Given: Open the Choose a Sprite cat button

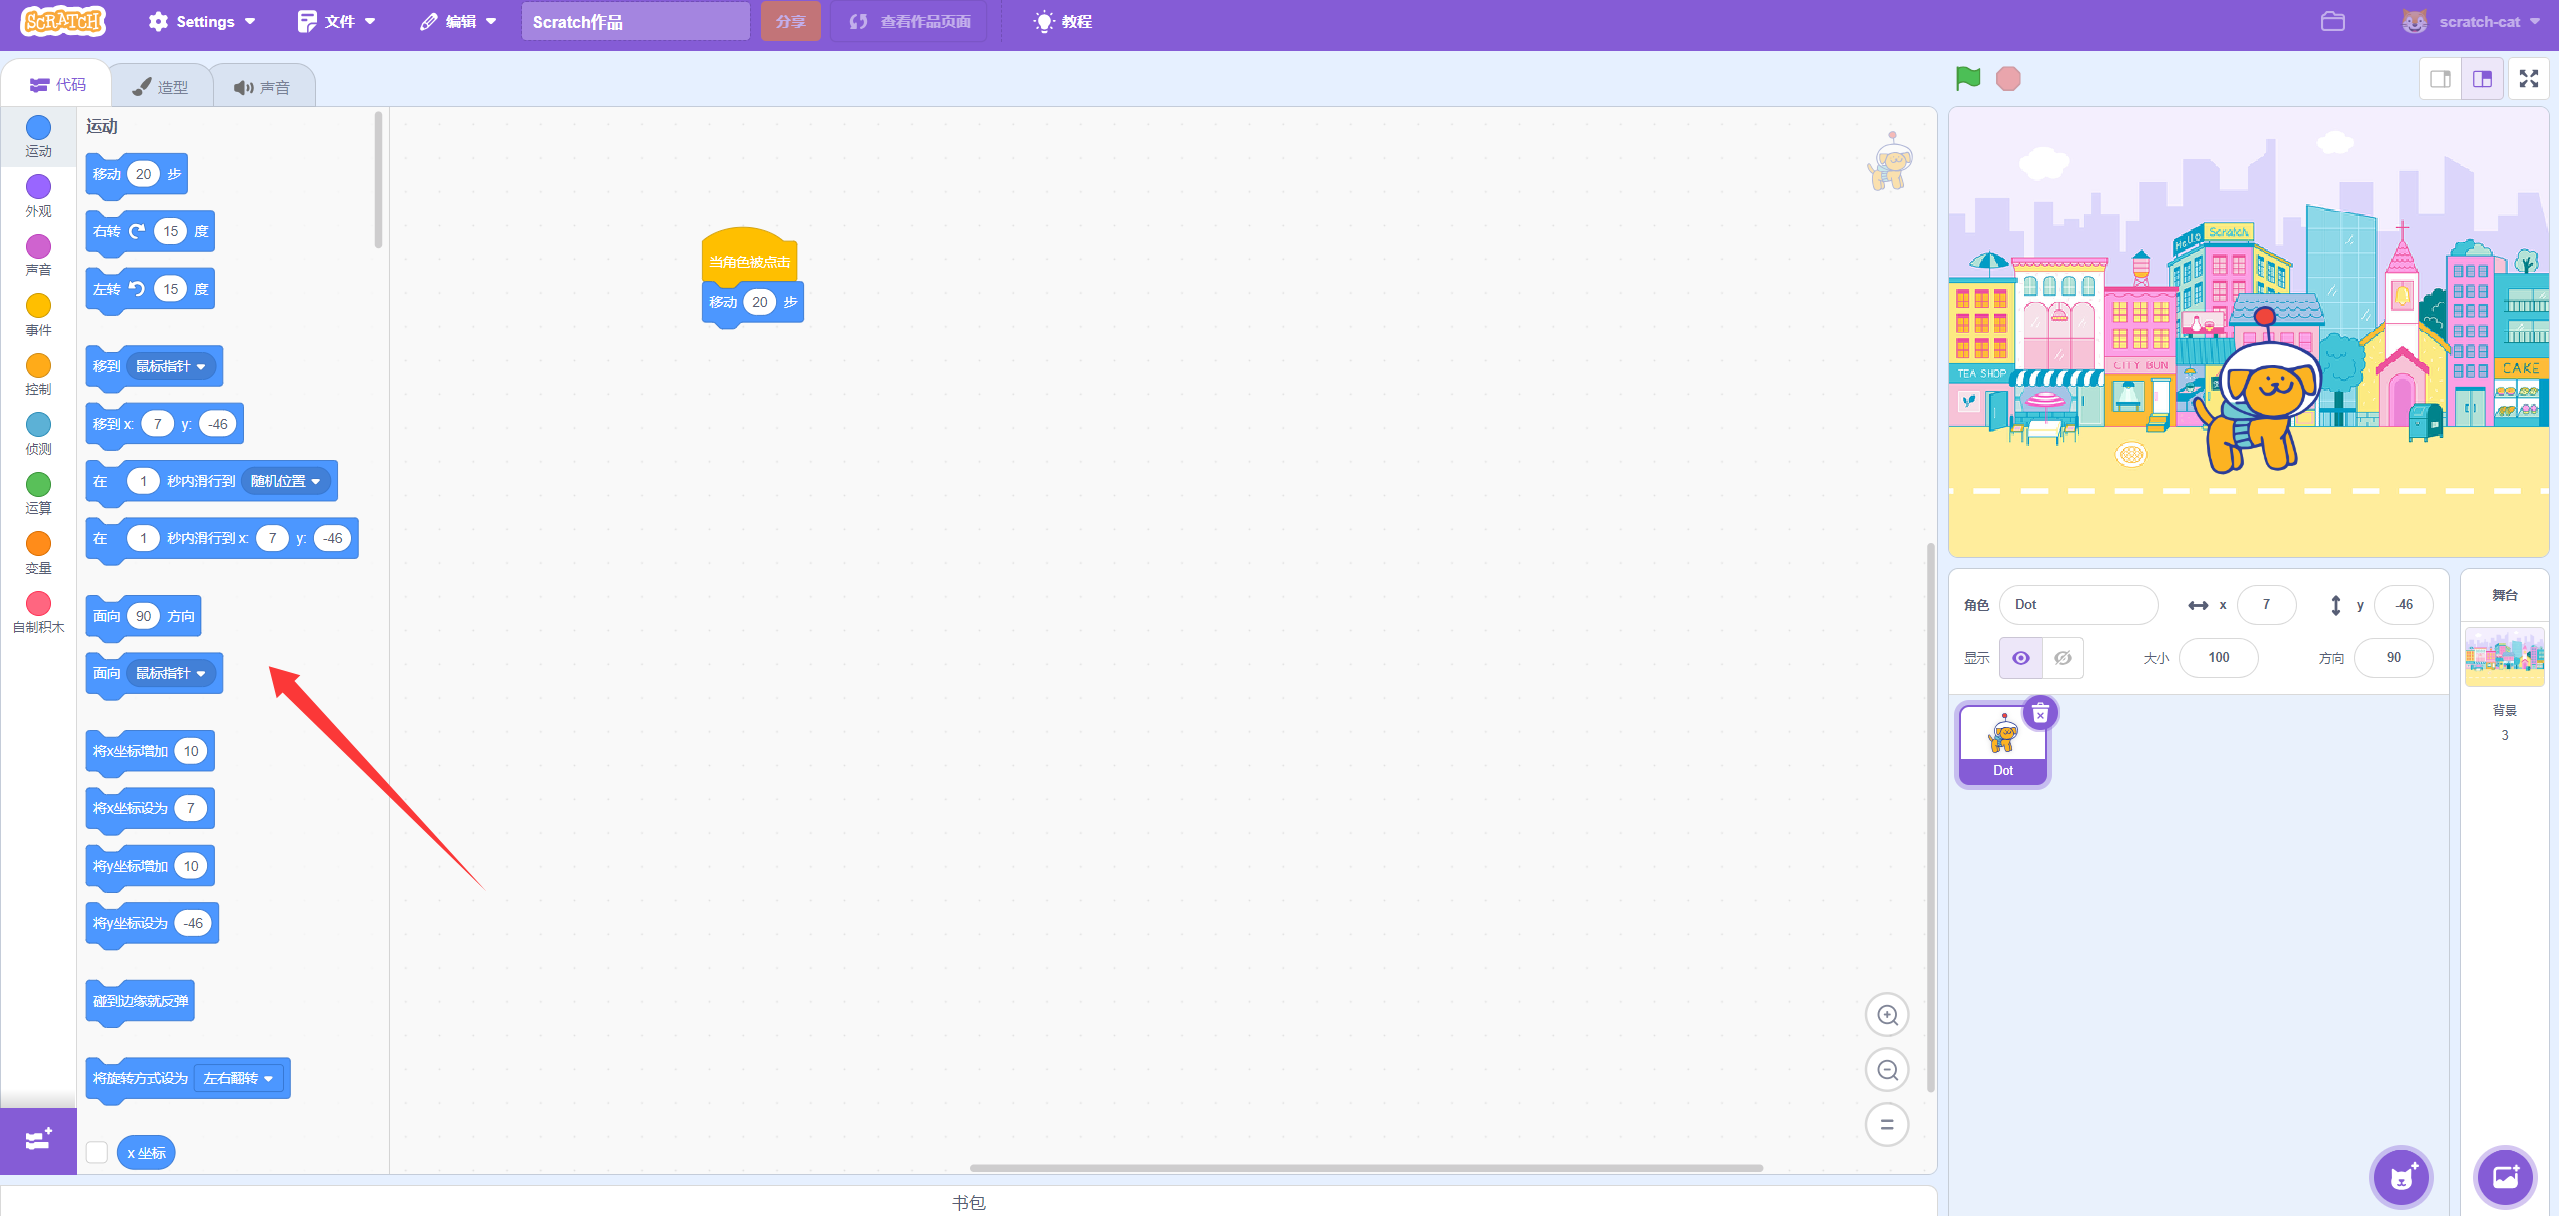Looking at the screenshot, I should [x=2401, y=1177].
